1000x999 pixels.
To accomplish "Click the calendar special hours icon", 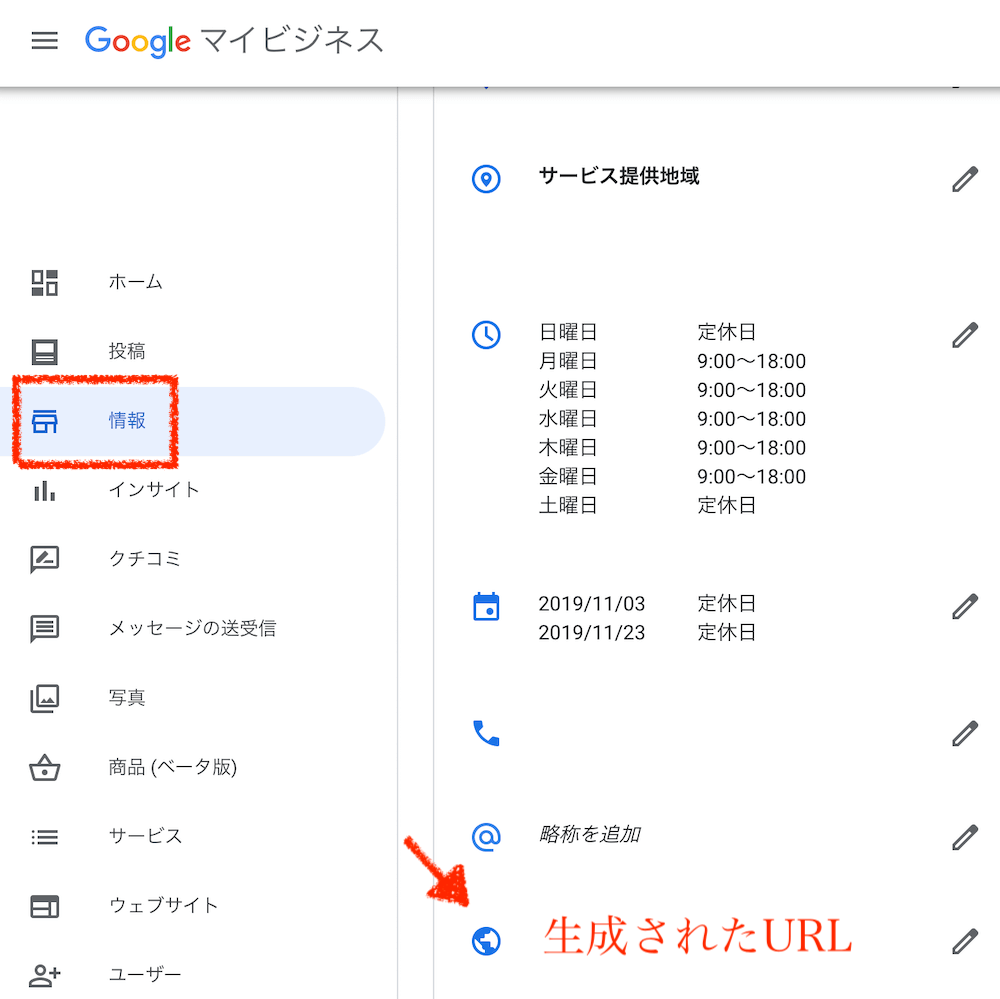I will (486, 607).
